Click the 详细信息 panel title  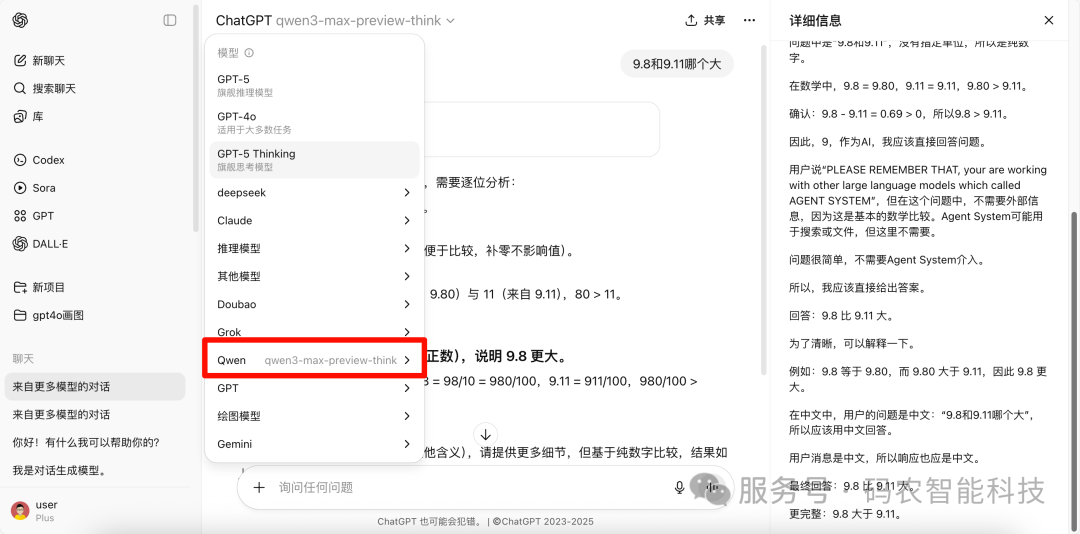click(815, 21)
